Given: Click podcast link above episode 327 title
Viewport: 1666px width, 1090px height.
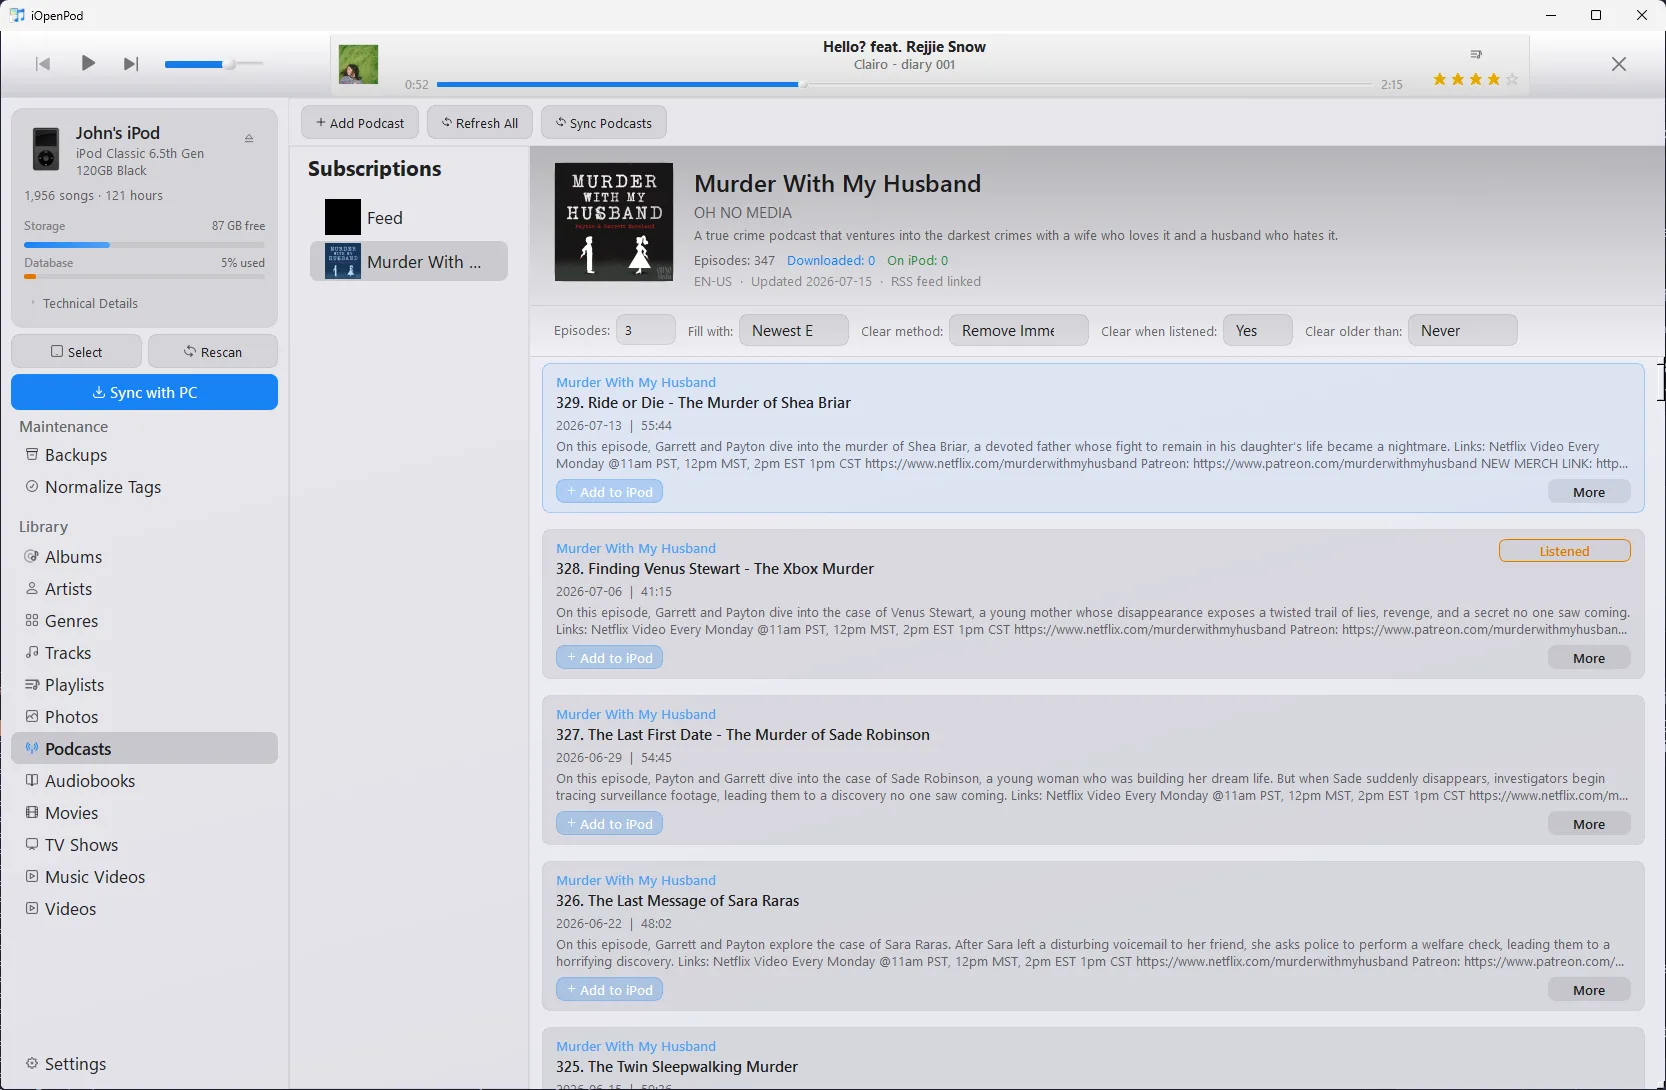Looking at the screenshot, I should pyautogui.click(x=636, y=714).
